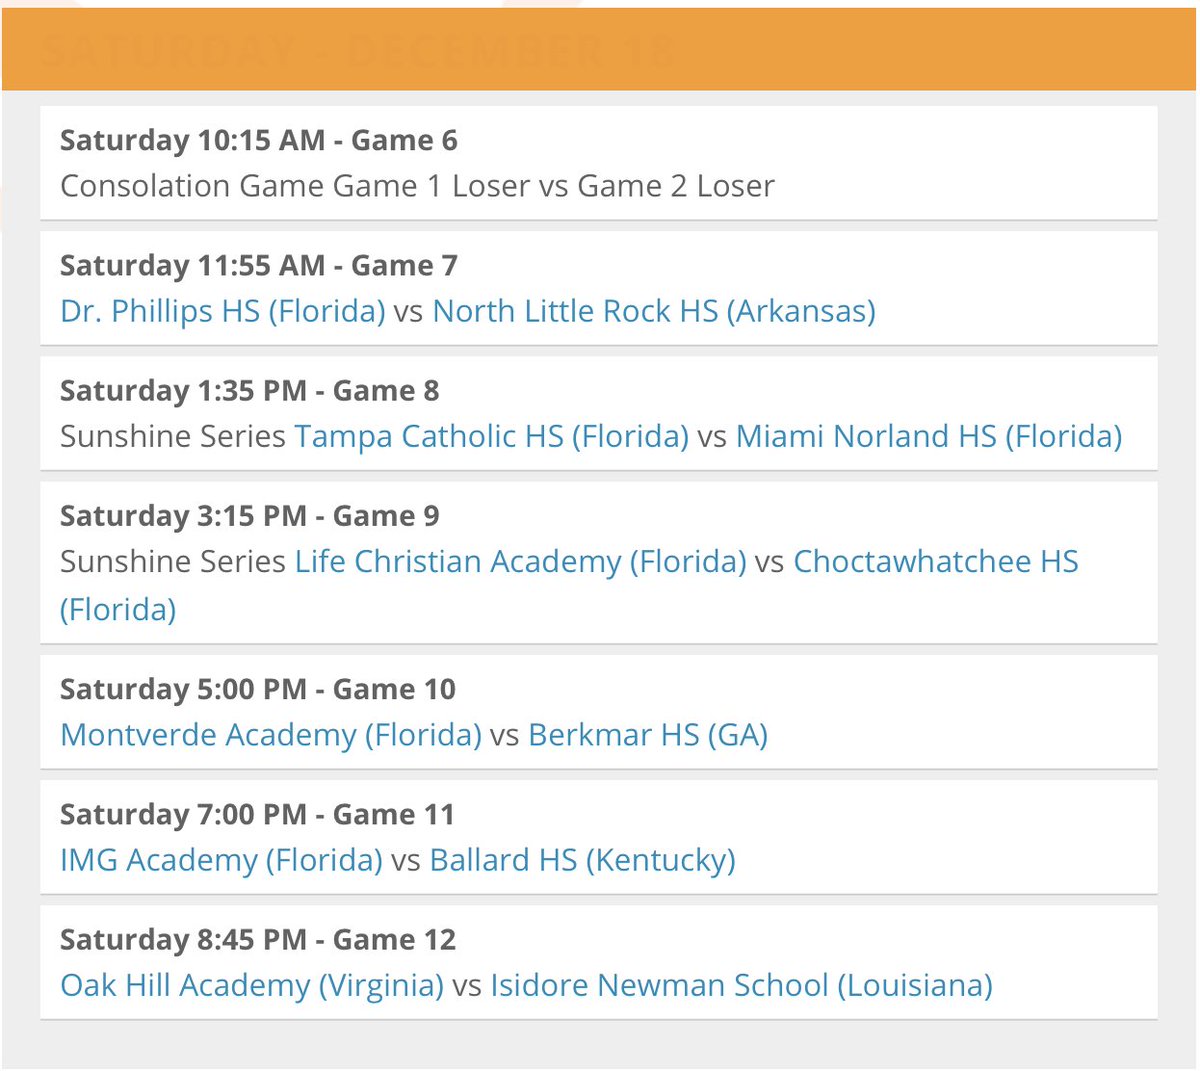This screenshot has height=1071, width=1200.
Task: Click the orange Saturday December 18 header
Action: tap(599, 49)
